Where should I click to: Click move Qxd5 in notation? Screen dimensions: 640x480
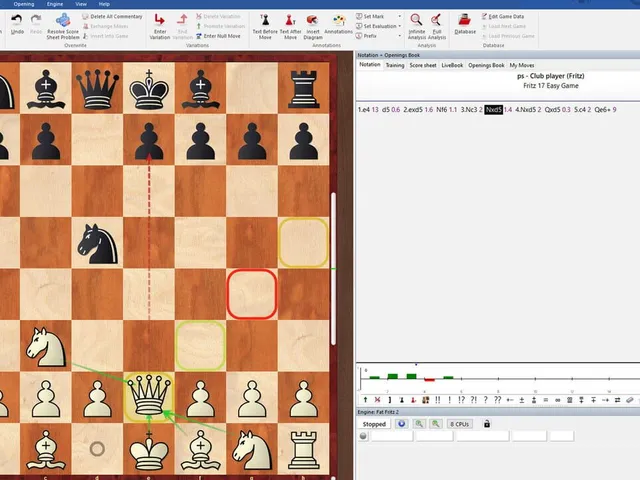click(552, 110)
